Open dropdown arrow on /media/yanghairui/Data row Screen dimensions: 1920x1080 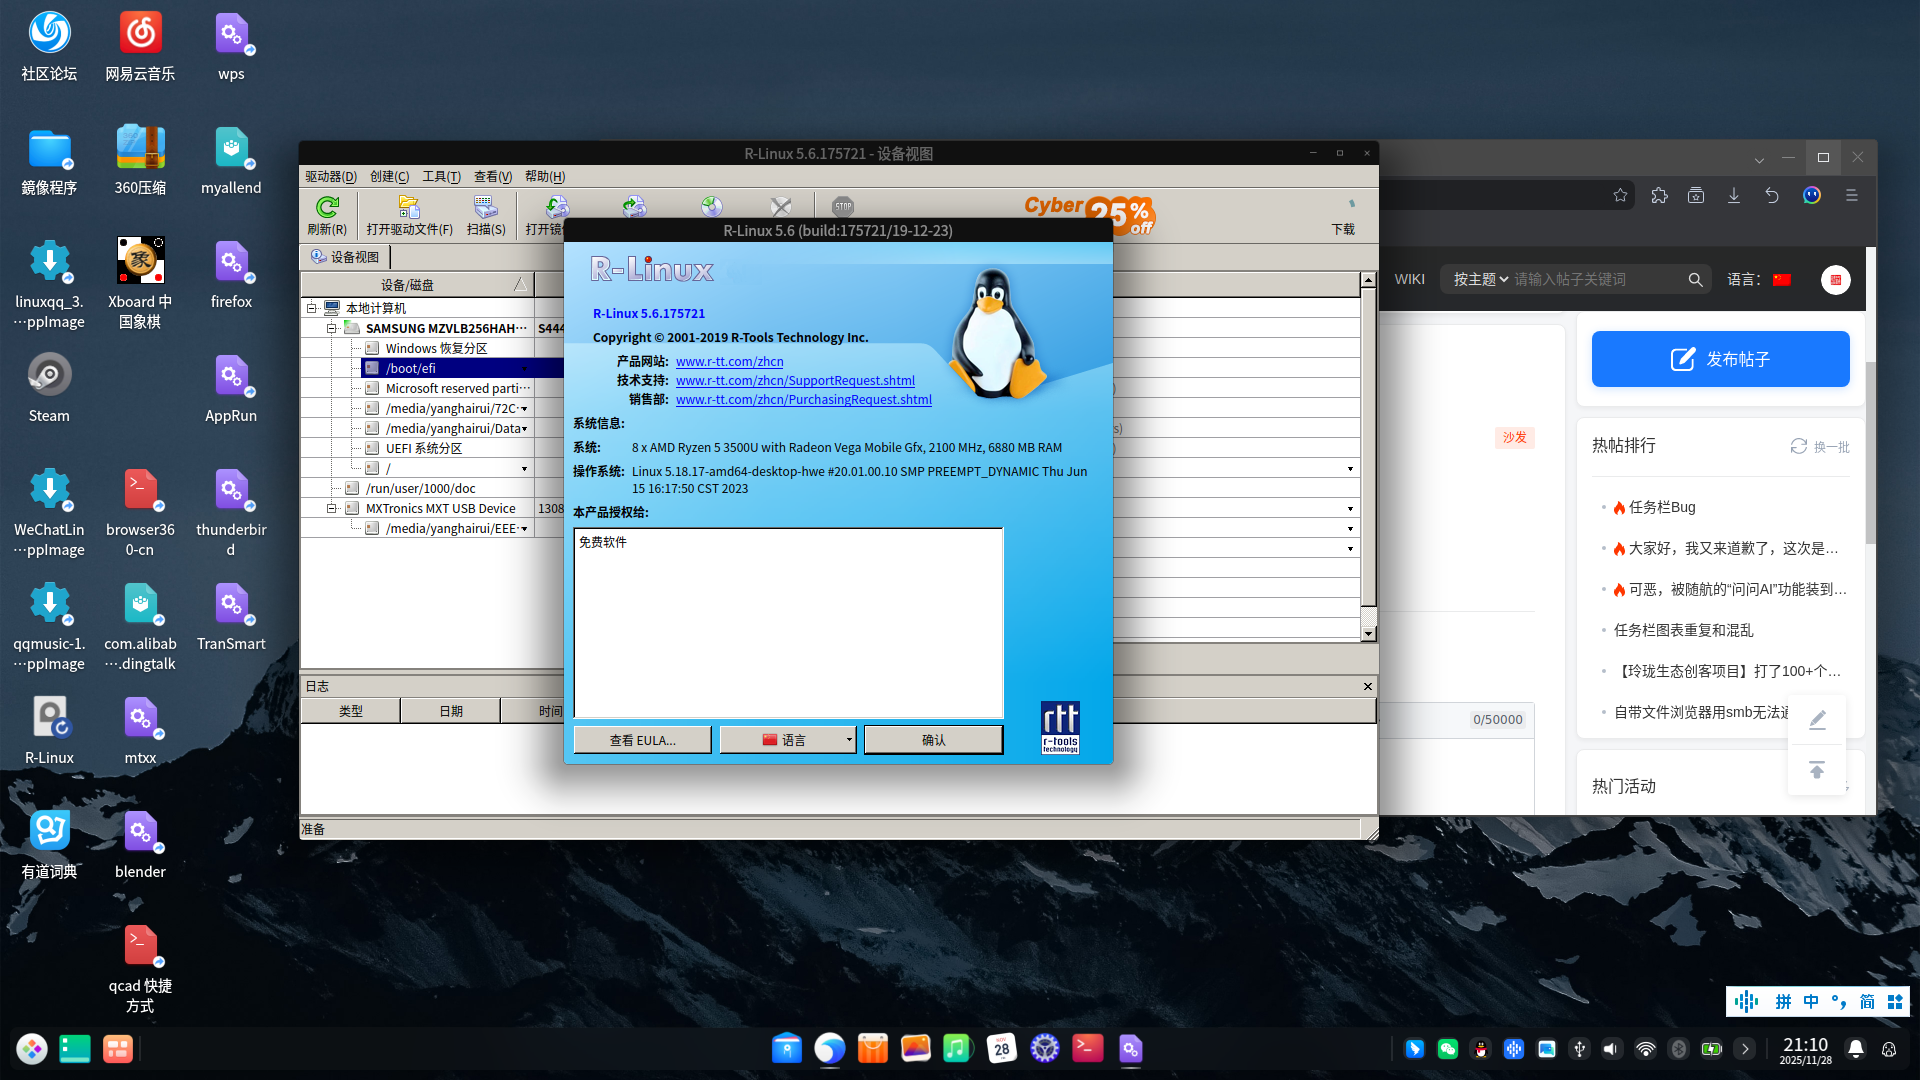[524, 428]
